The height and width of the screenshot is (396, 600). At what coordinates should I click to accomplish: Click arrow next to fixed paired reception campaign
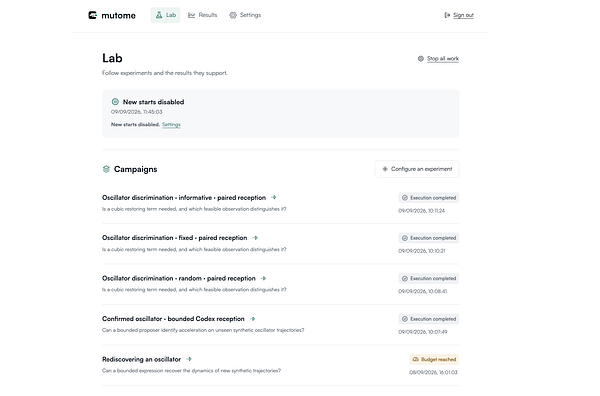point(255,238)
